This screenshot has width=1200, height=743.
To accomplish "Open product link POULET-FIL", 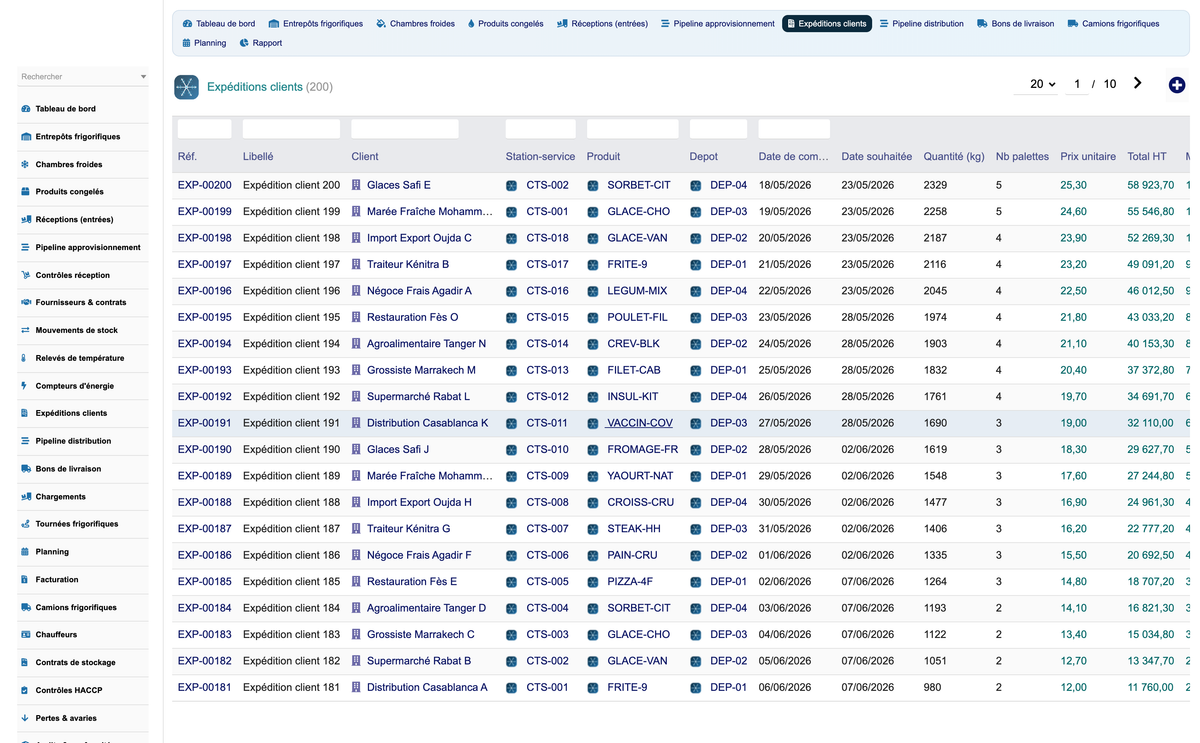I will [637, 318].
